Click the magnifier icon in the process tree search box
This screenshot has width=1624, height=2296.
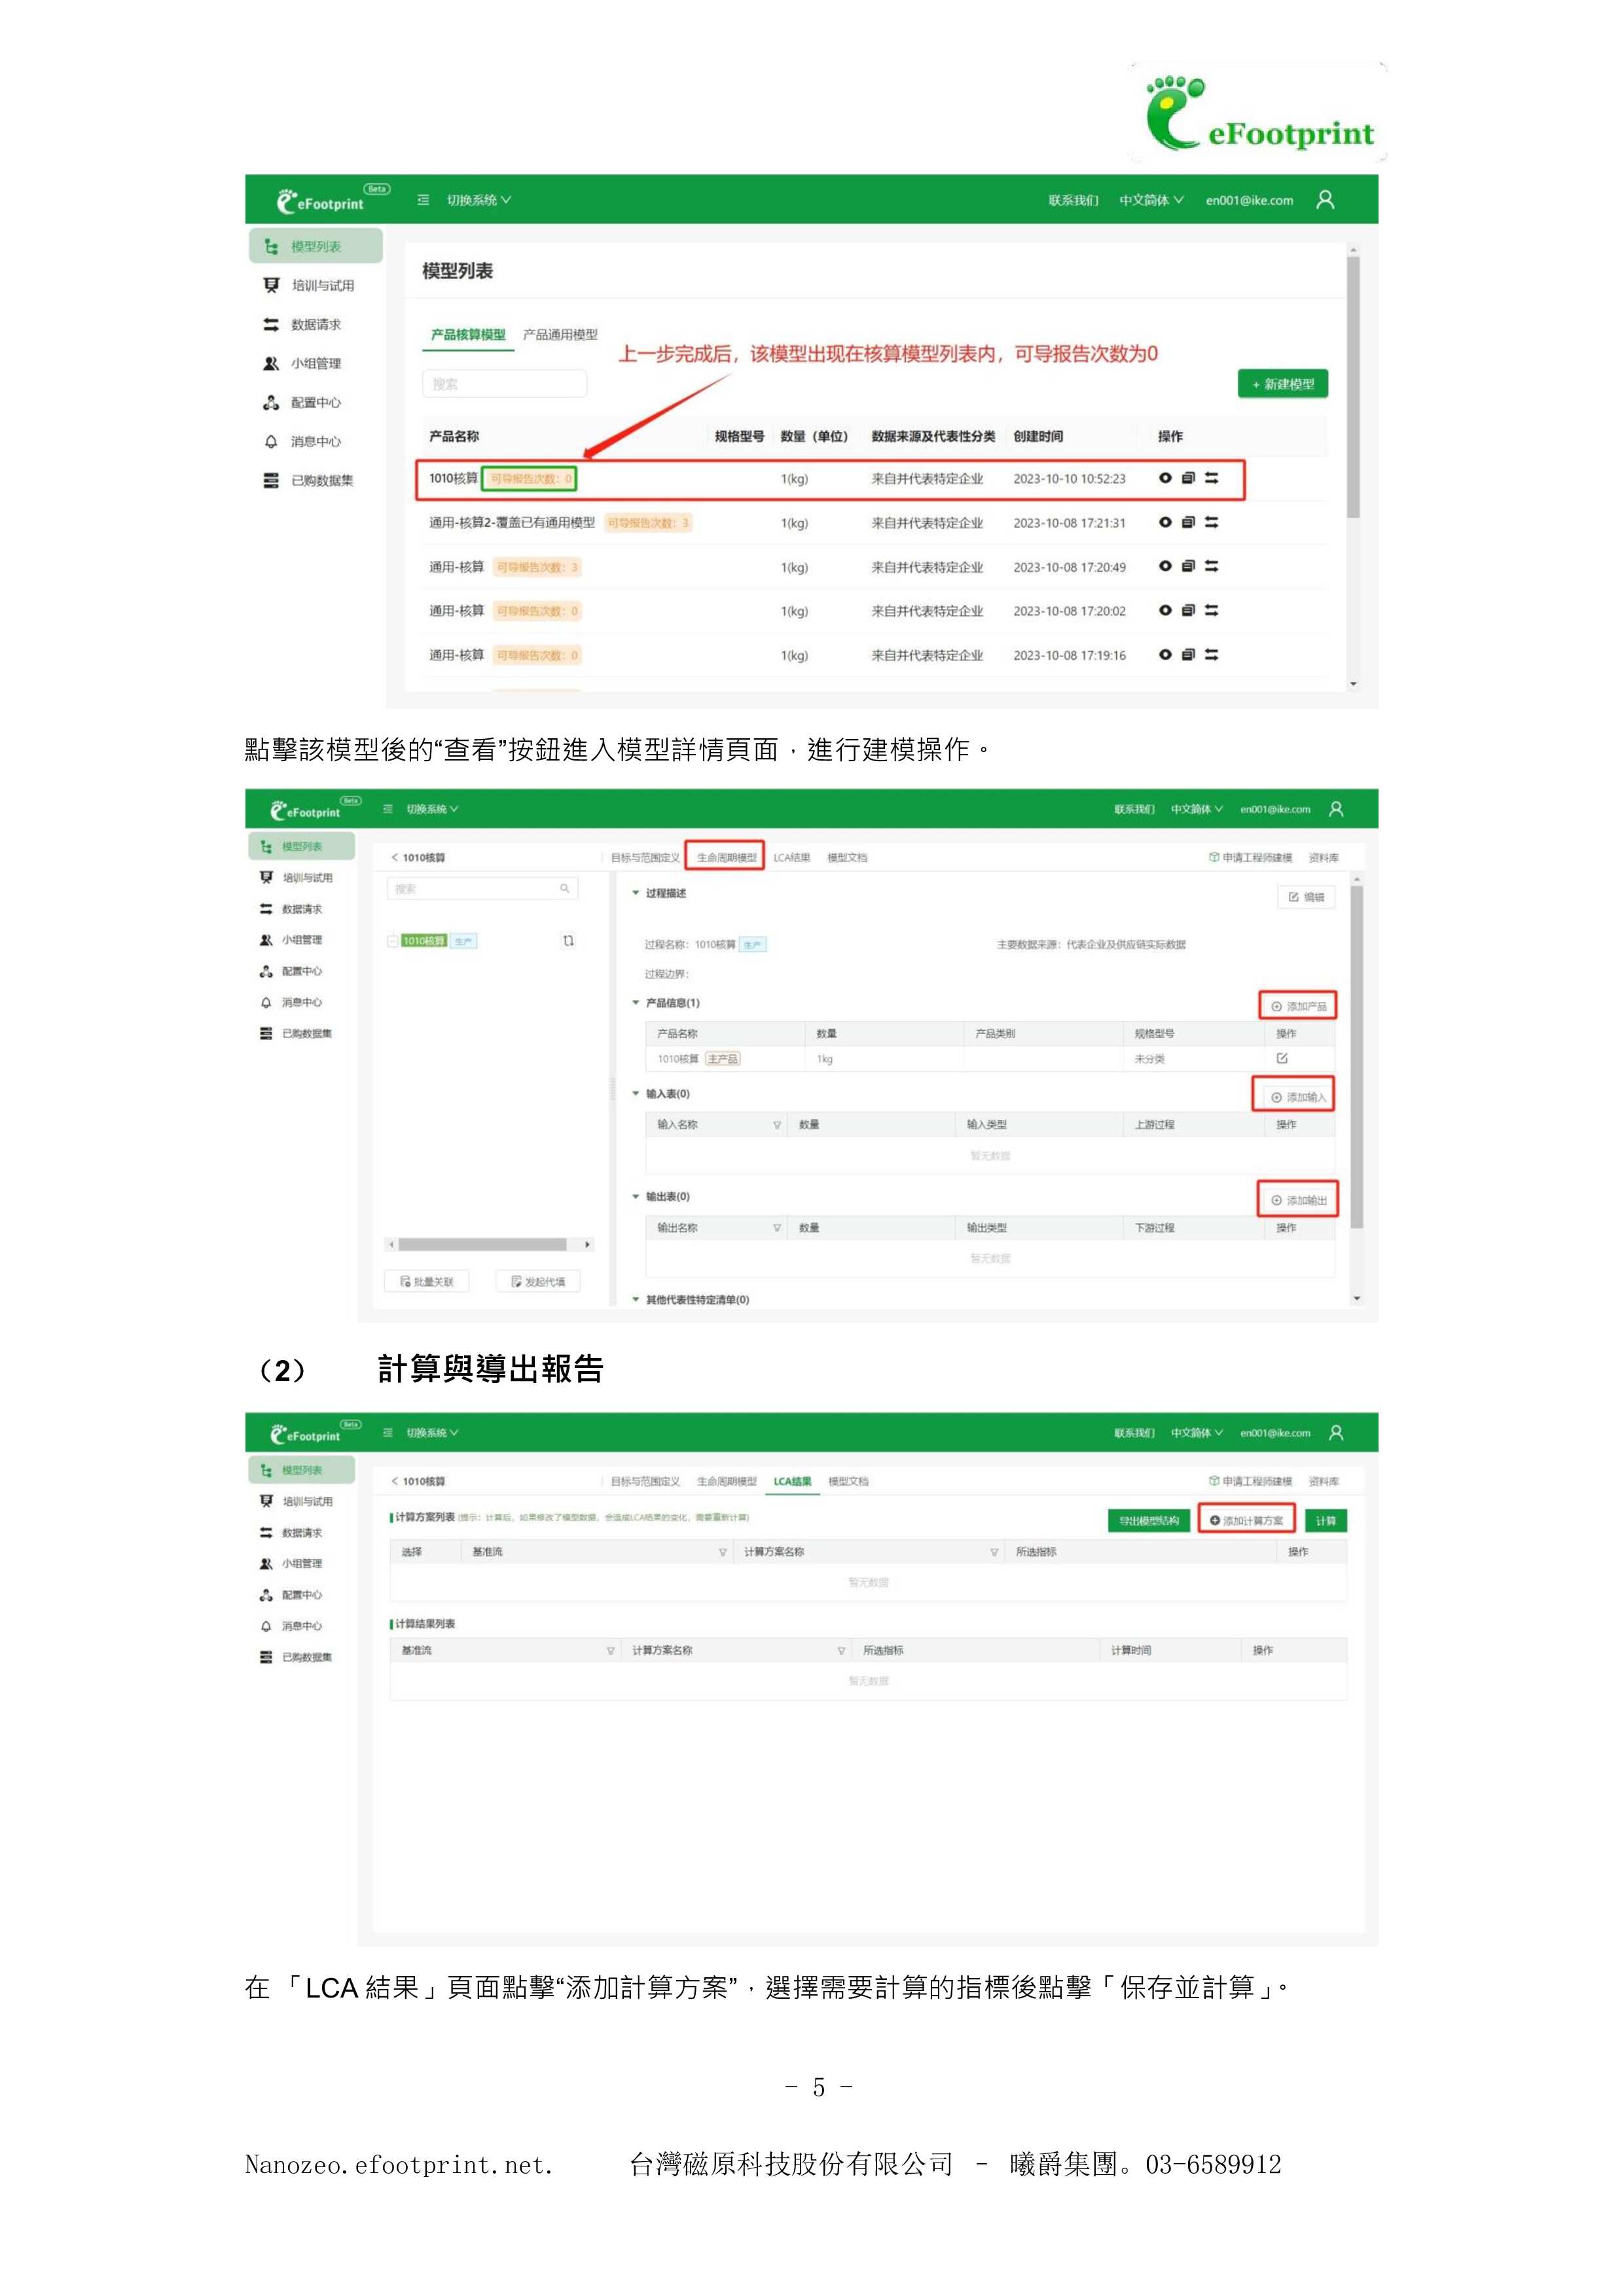pyautogui.click(x=565, y=888)
